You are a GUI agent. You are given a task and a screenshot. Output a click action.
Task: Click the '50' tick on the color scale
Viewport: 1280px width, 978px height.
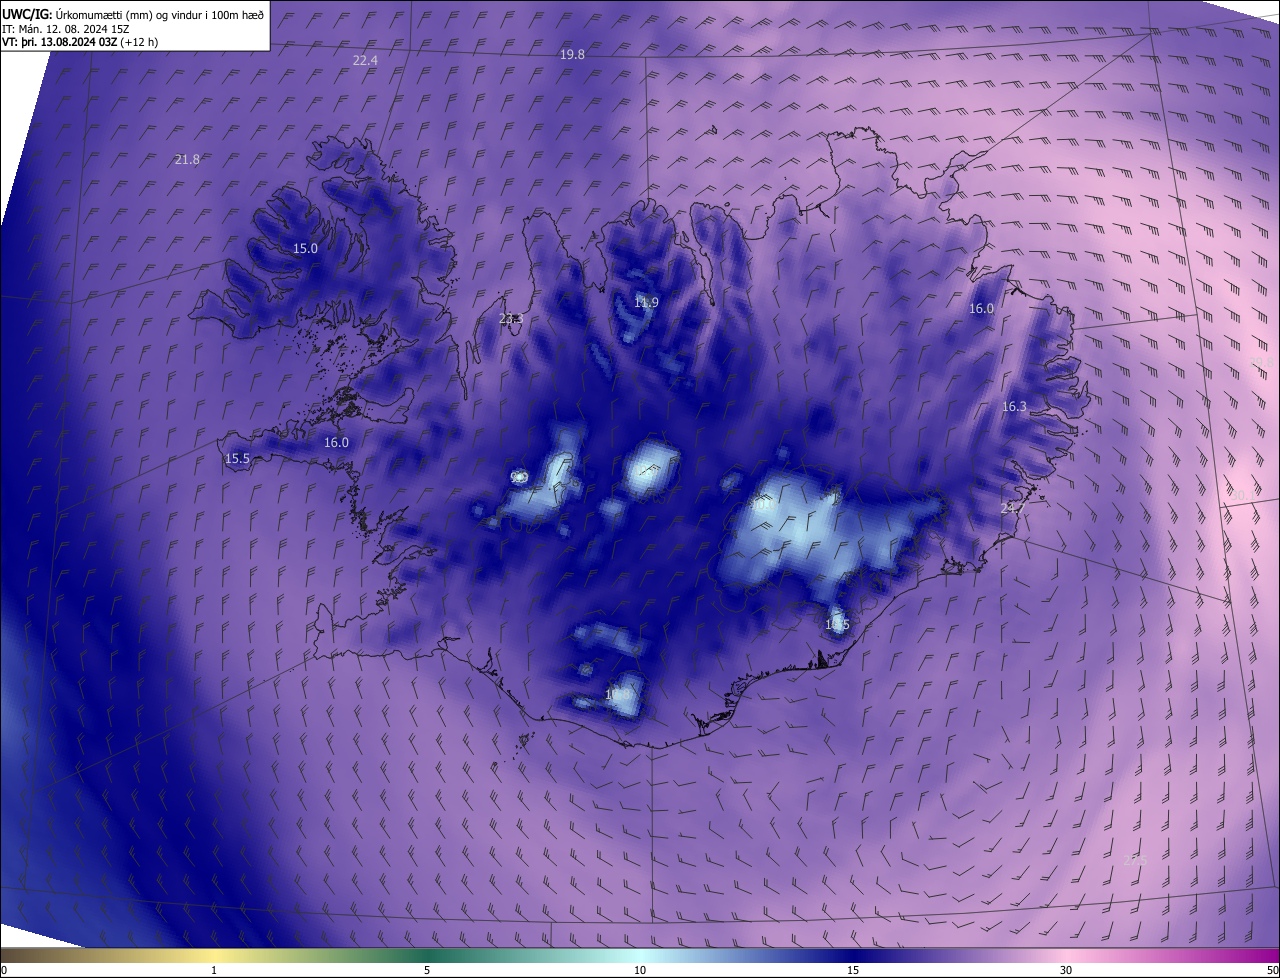click(x=1272, y=970)
